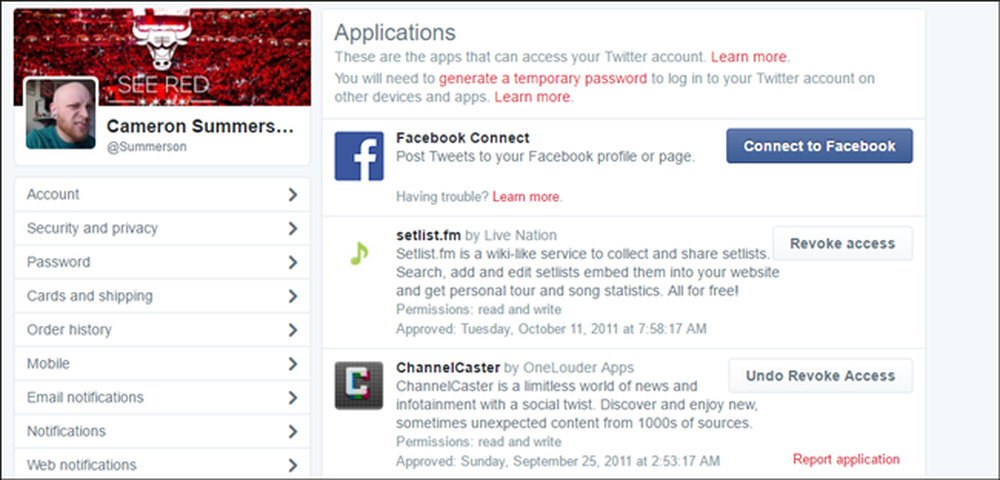Viewport: 1000px width, 480px height.
Task: Click the Report application link
Action: 846,459
